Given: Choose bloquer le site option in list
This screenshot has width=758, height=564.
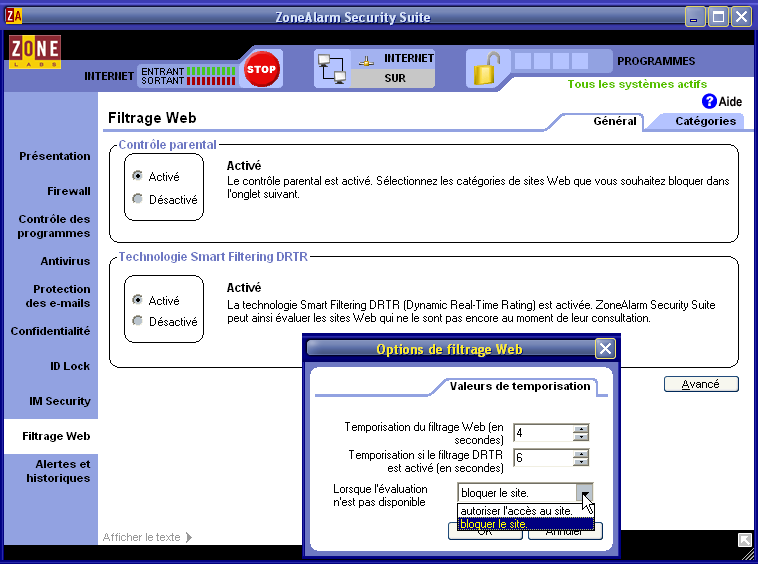Looking at the screenshot, I should (x=525, y=523).
